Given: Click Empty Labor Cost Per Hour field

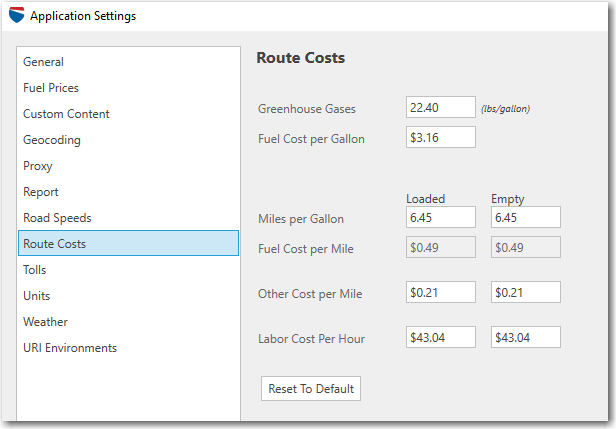Looking at the screenshot, I should pos(526,337).
